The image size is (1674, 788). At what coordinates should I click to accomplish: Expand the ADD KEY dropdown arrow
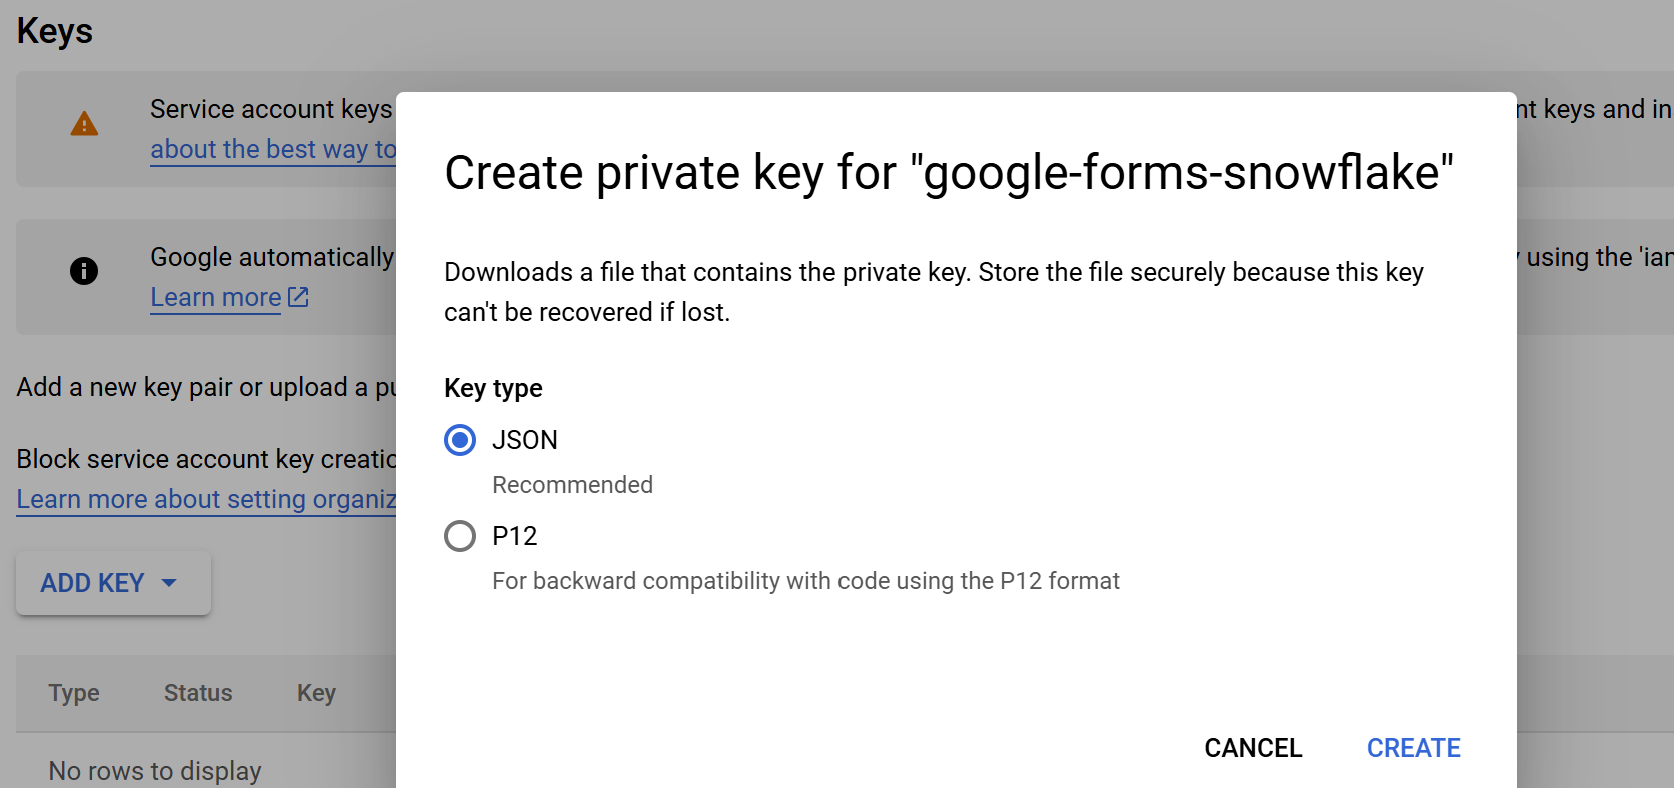[169, 583]
